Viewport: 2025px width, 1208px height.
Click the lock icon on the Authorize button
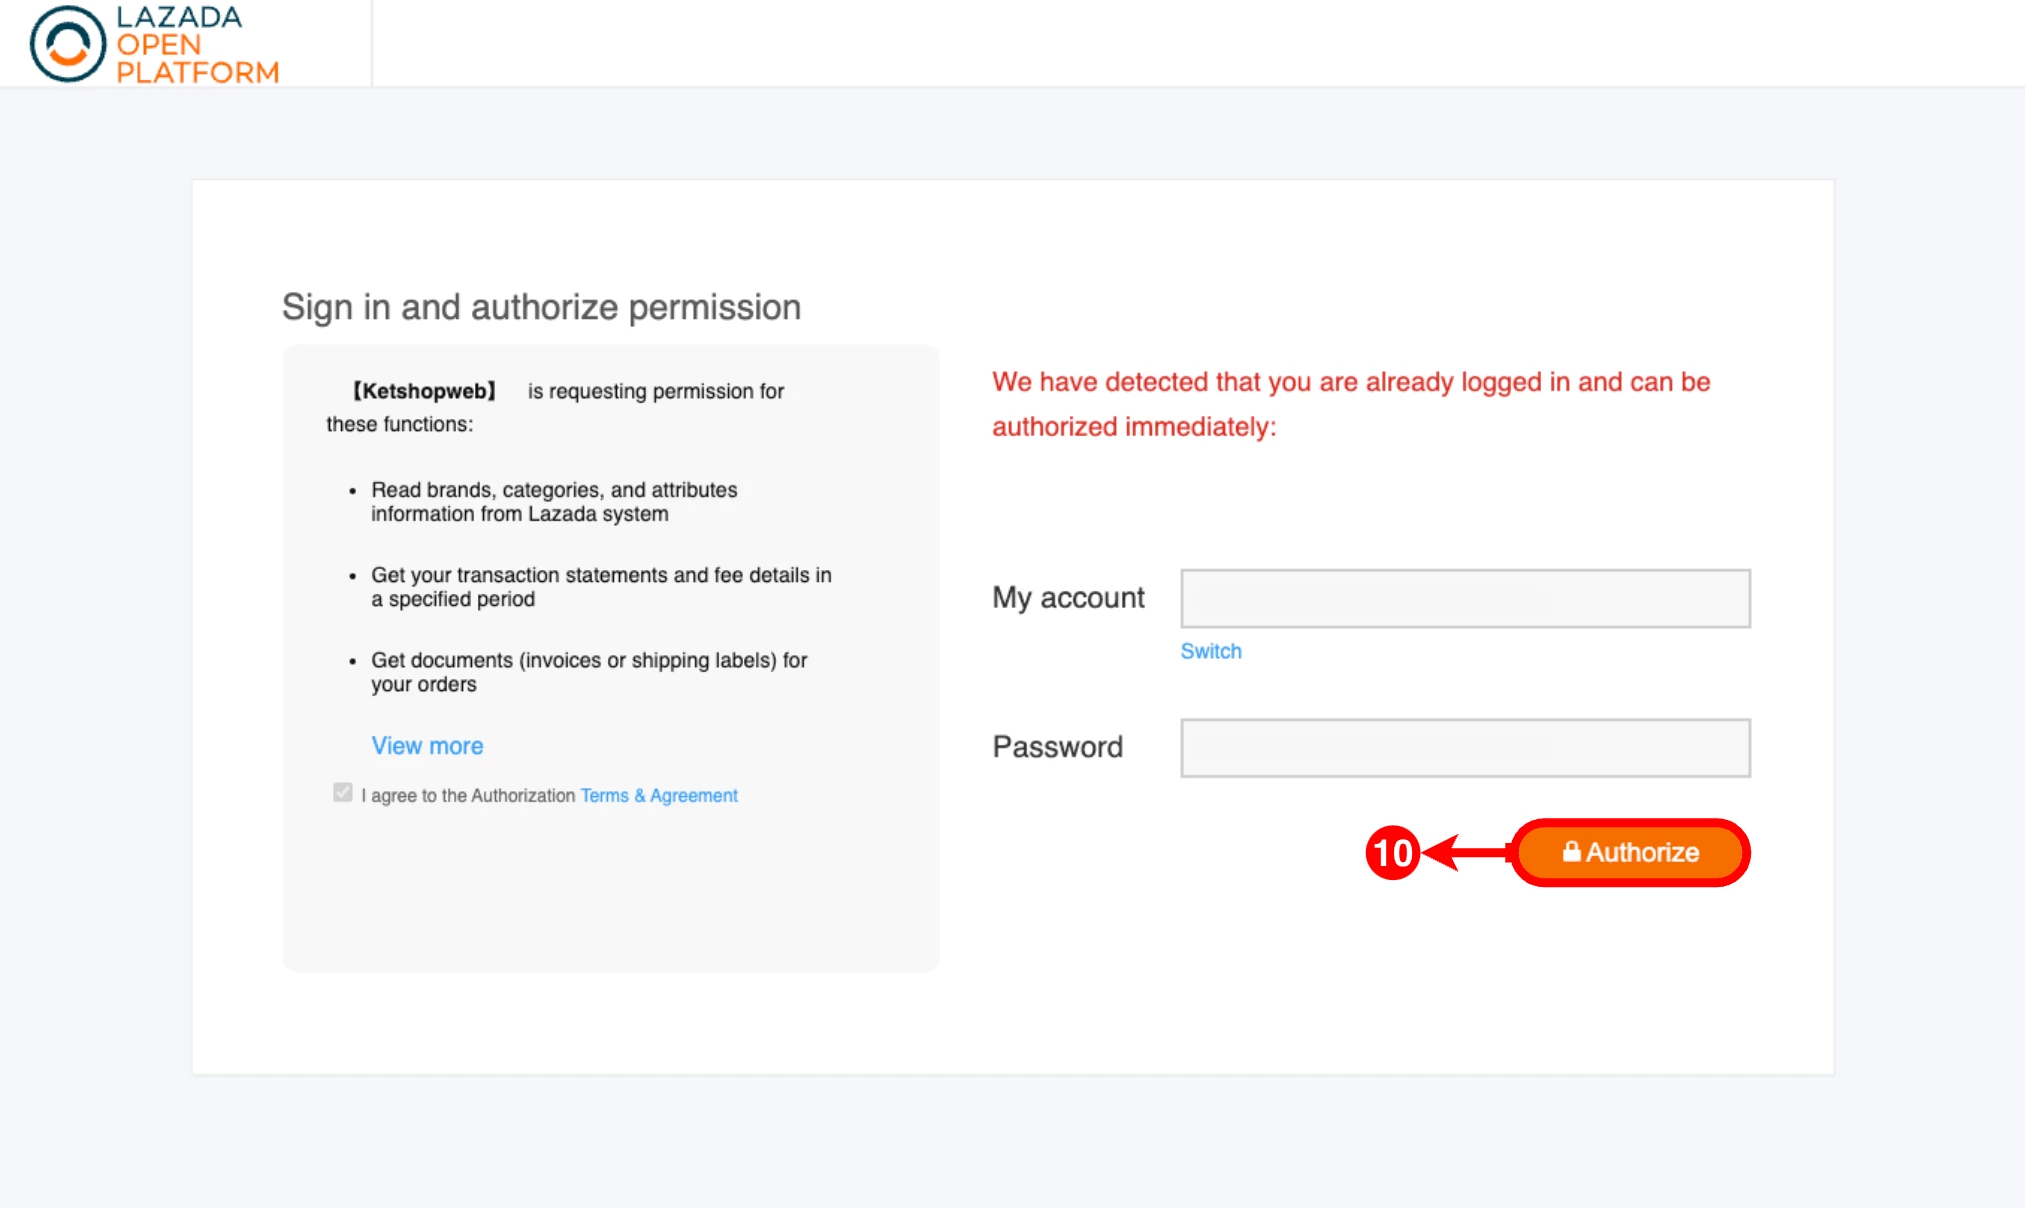pos(1571,851)
